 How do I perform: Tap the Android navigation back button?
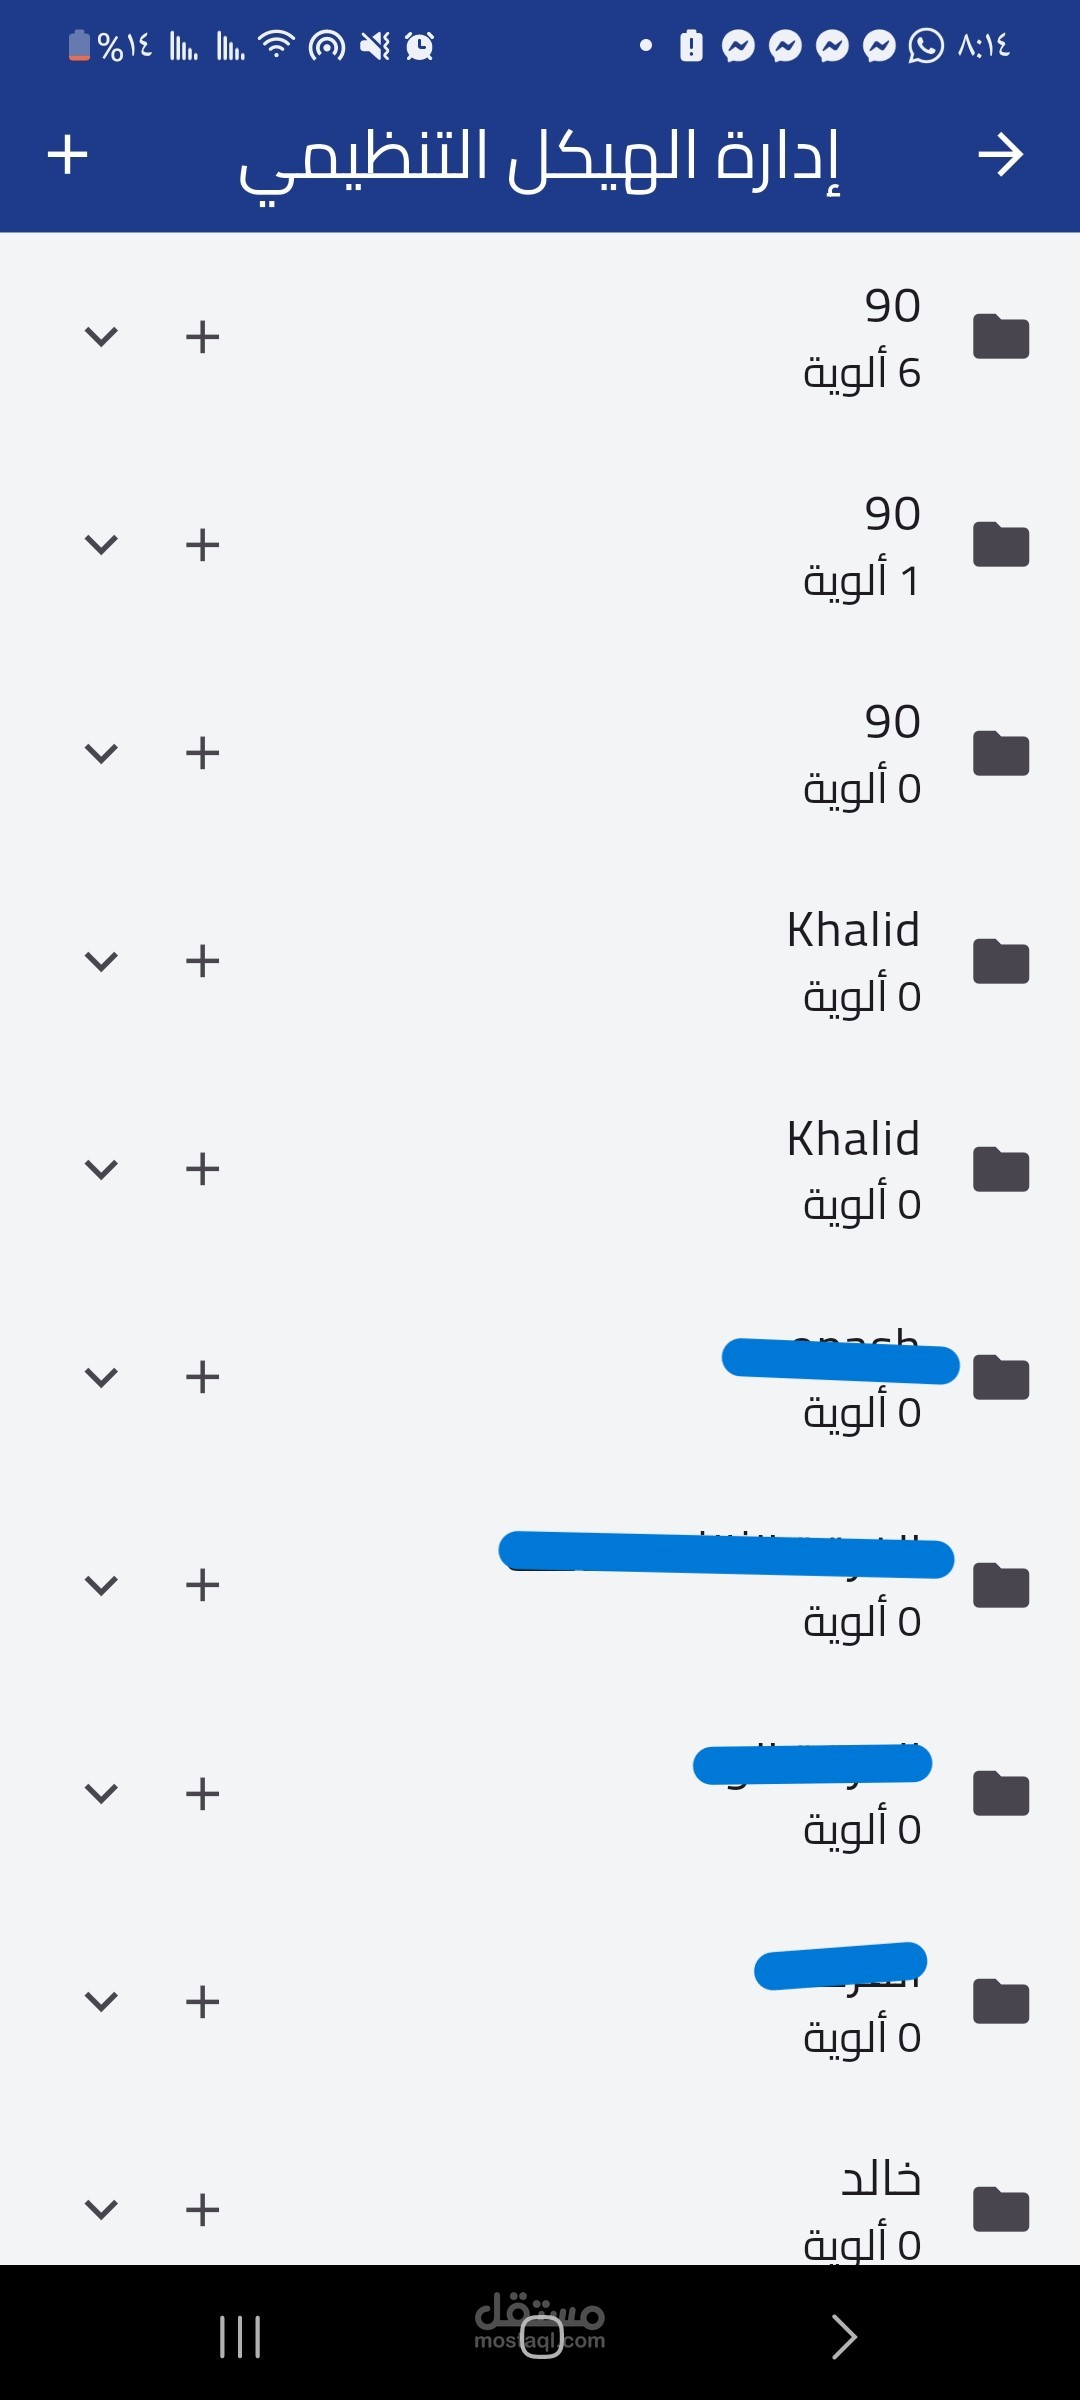843,2337
